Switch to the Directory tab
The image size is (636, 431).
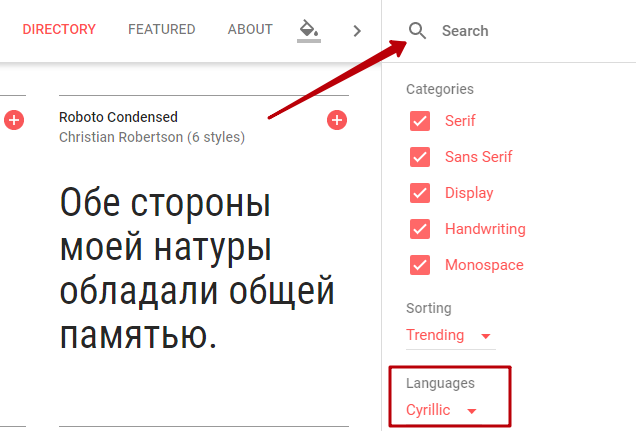(59, 30)
